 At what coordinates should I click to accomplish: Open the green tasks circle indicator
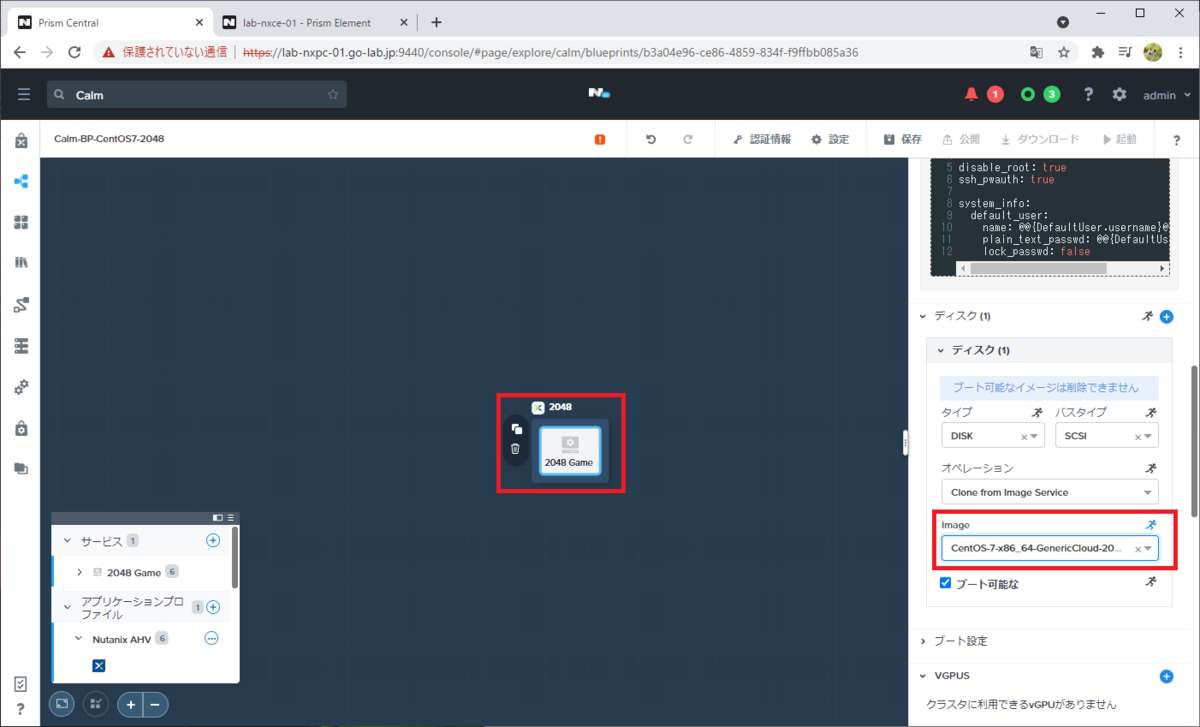pyautogui.click(x=1027, y=94)
